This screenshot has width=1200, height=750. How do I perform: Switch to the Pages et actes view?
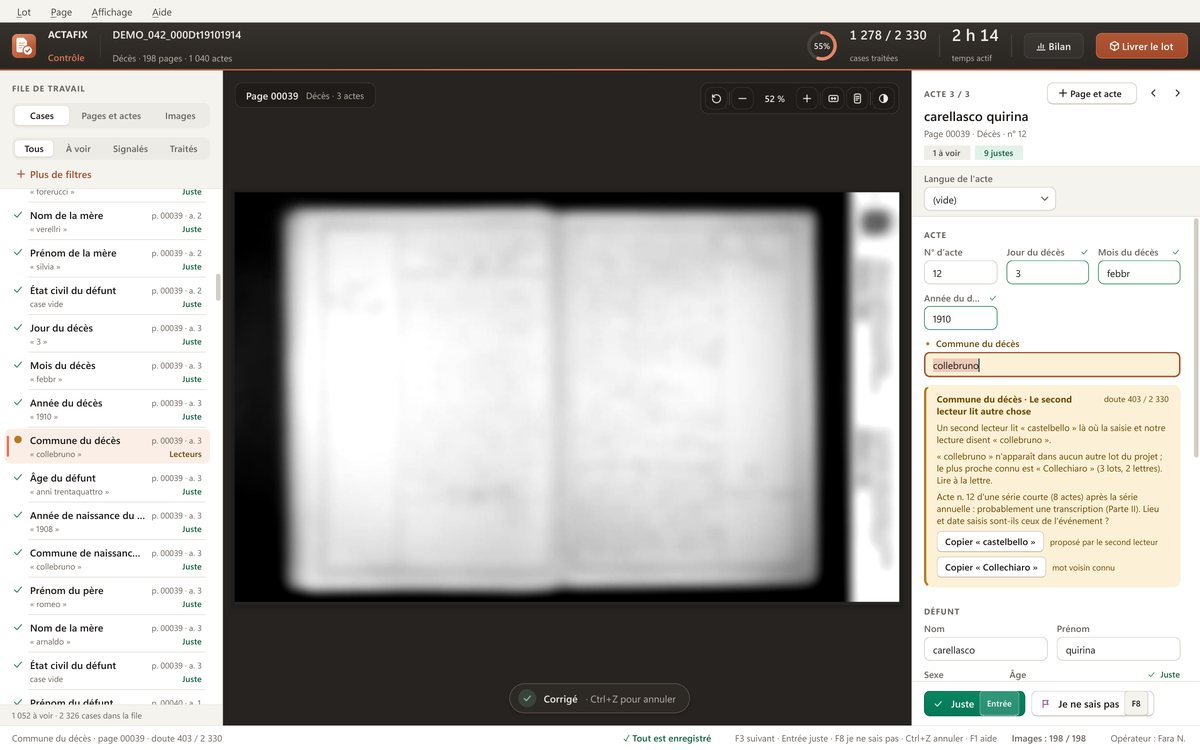(111, 116)
